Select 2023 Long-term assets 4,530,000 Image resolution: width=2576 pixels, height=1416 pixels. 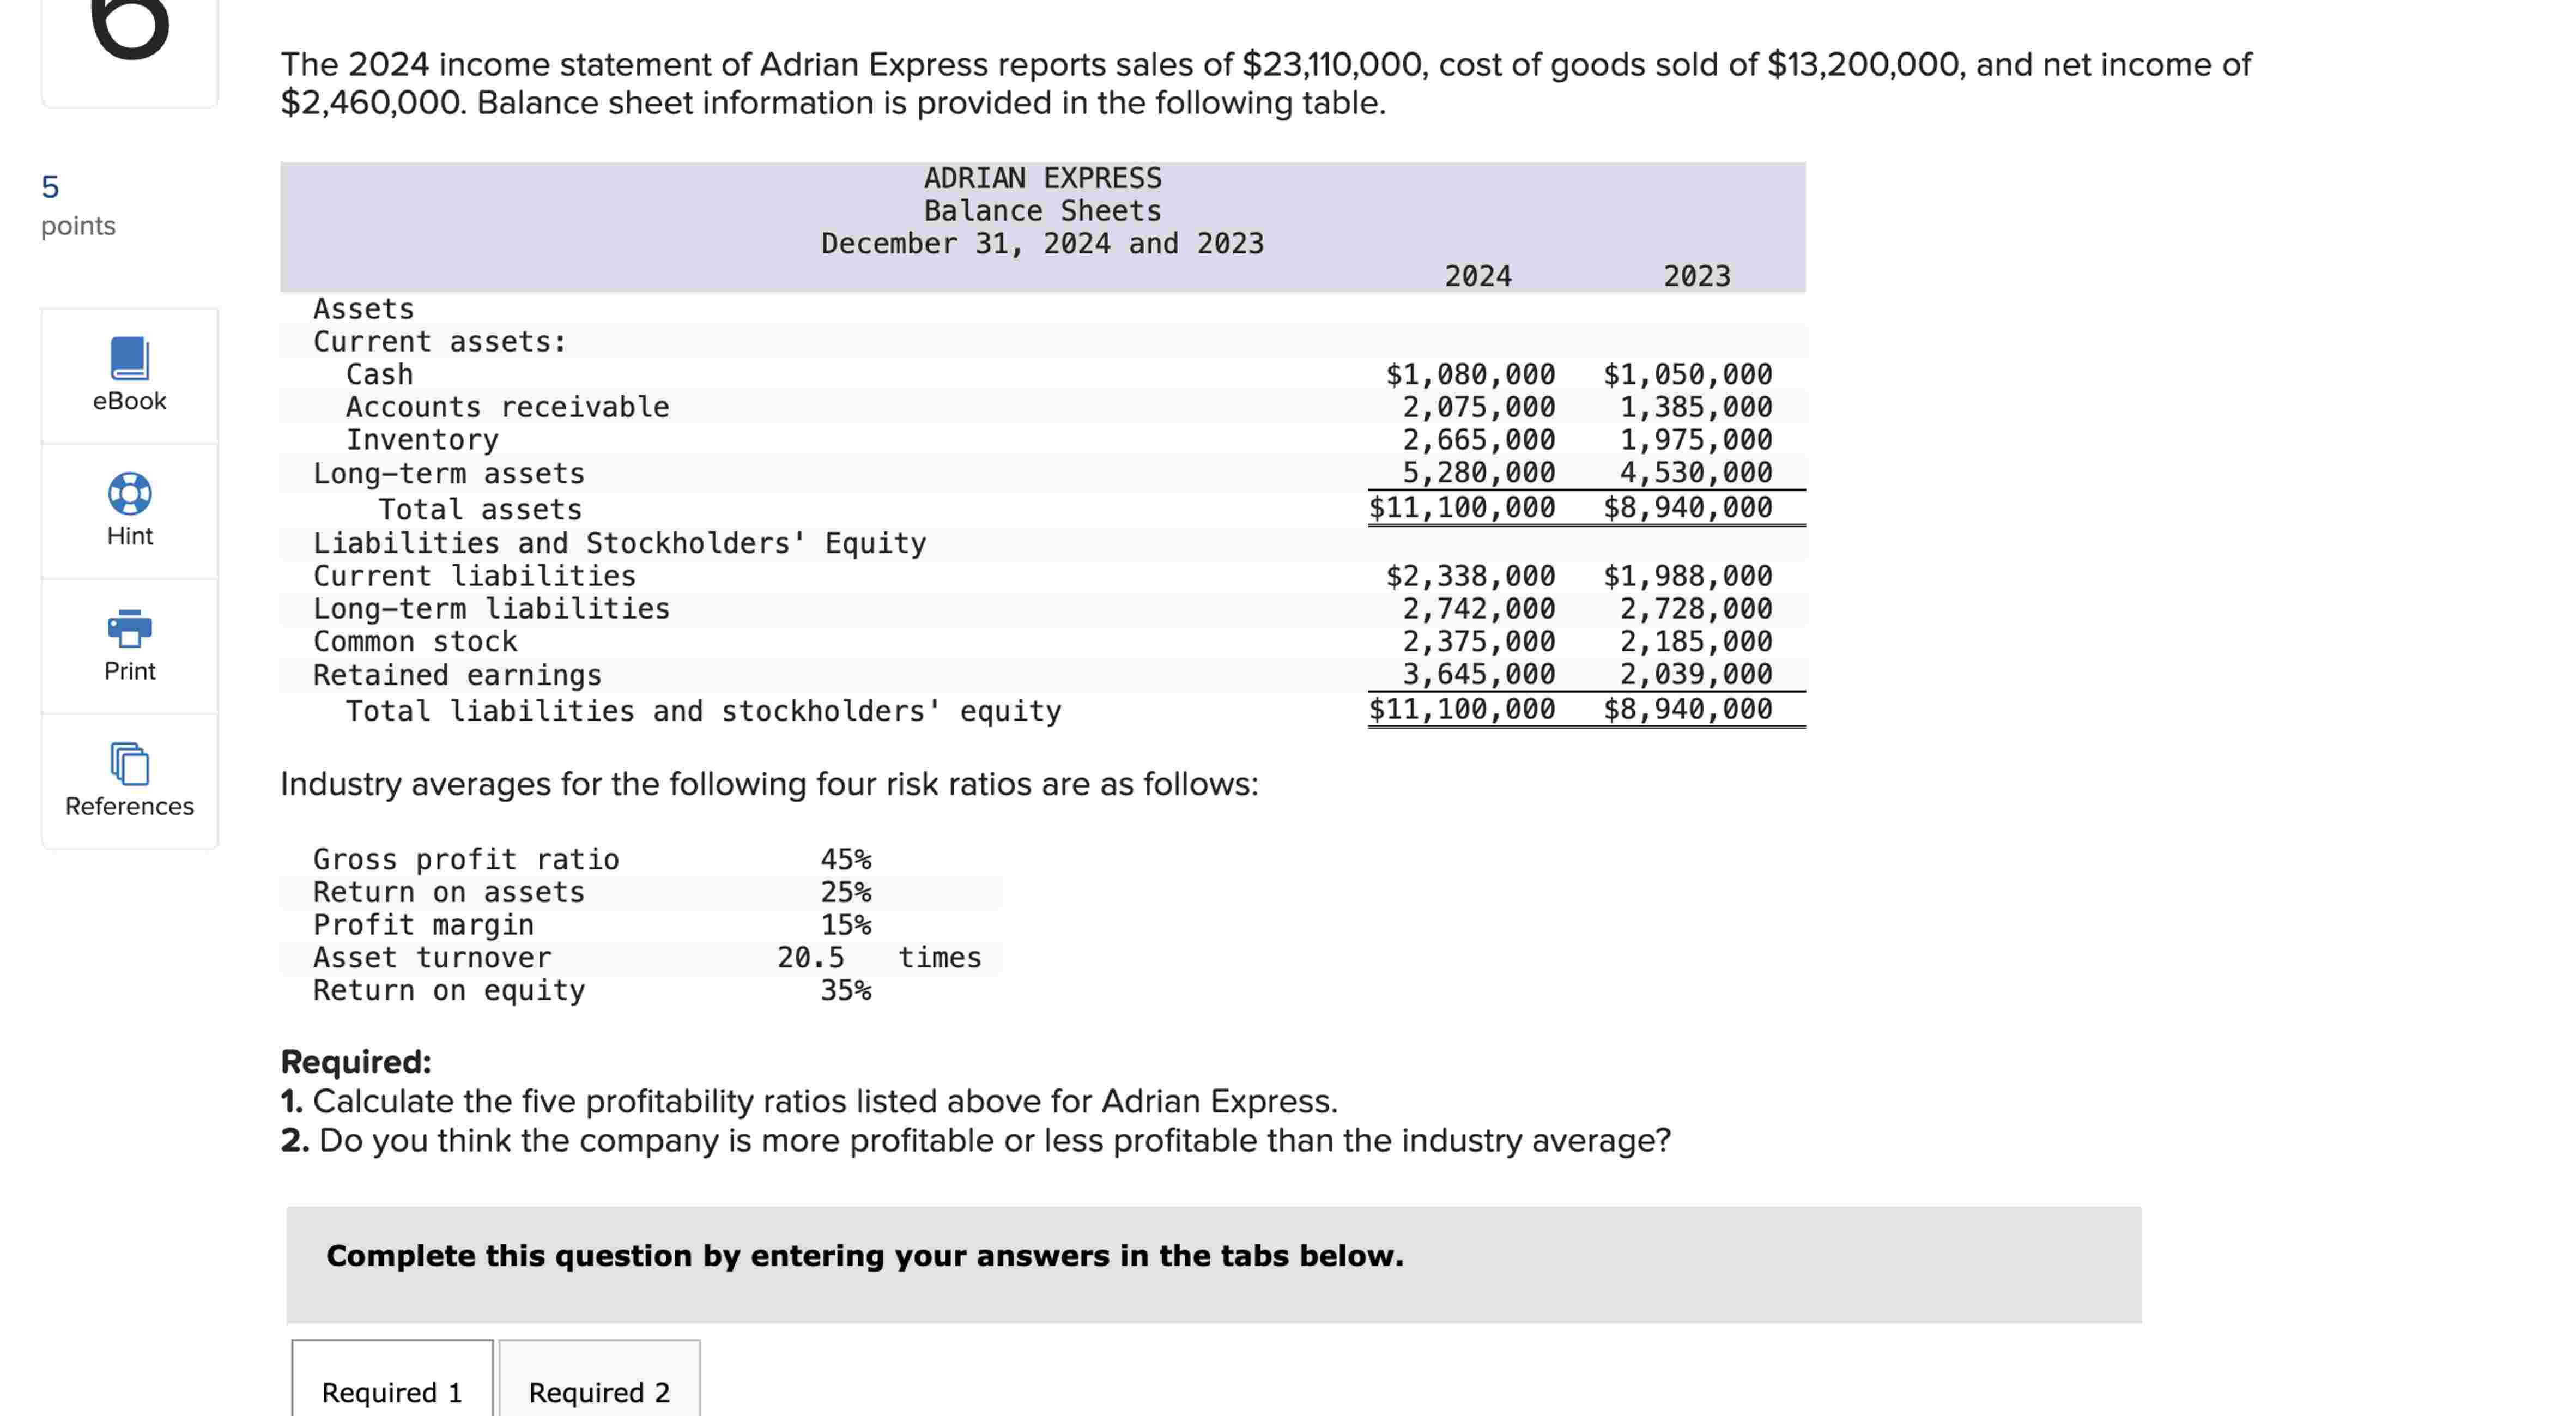point(1696,472)
